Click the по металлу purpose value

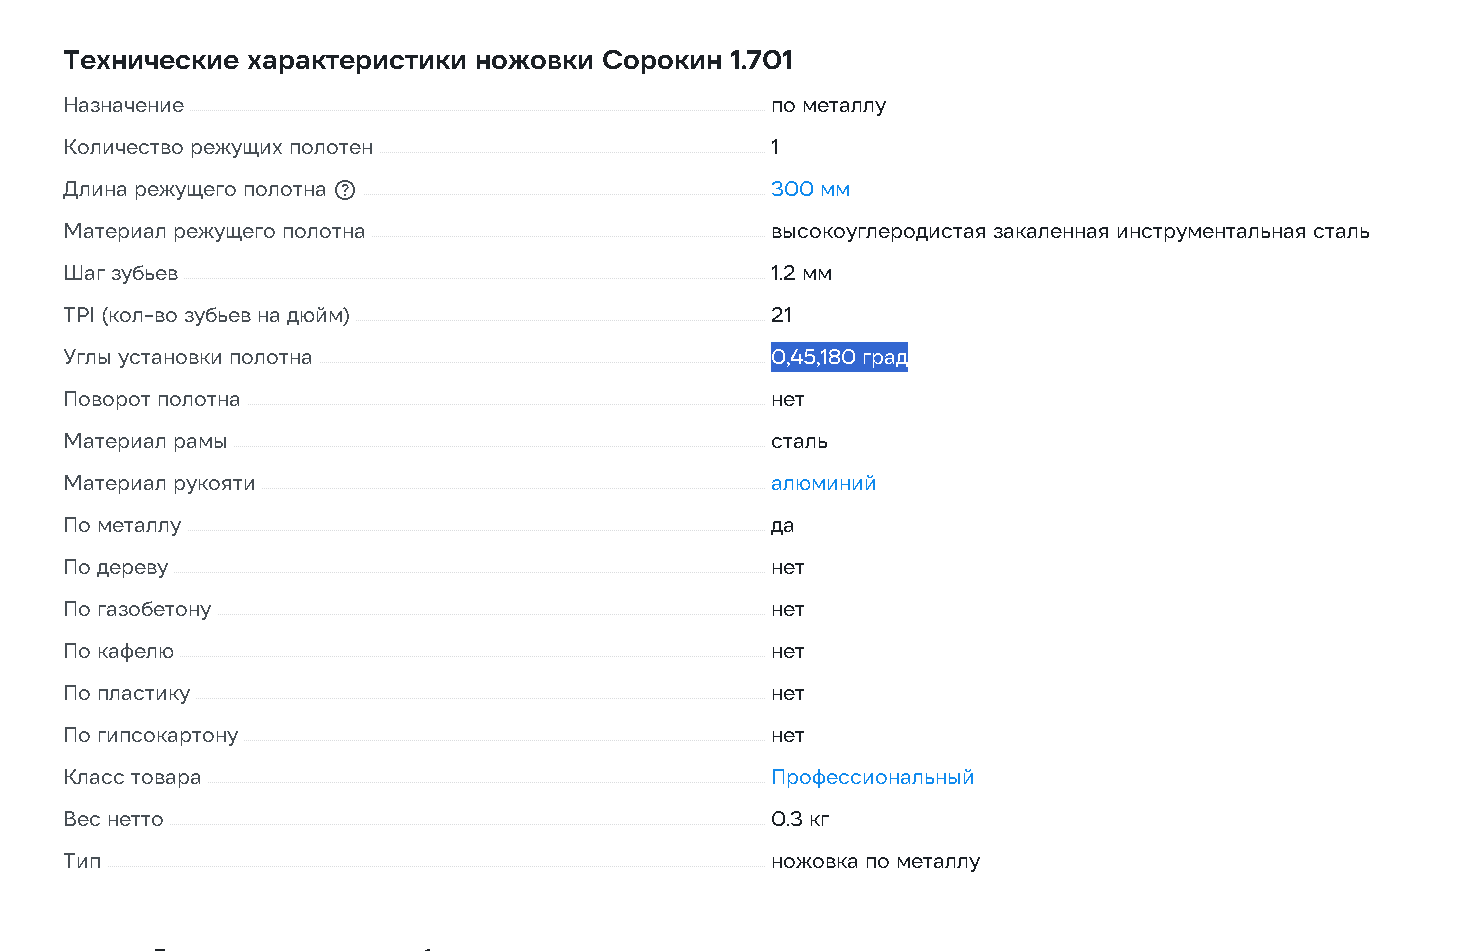pos(828,105)
